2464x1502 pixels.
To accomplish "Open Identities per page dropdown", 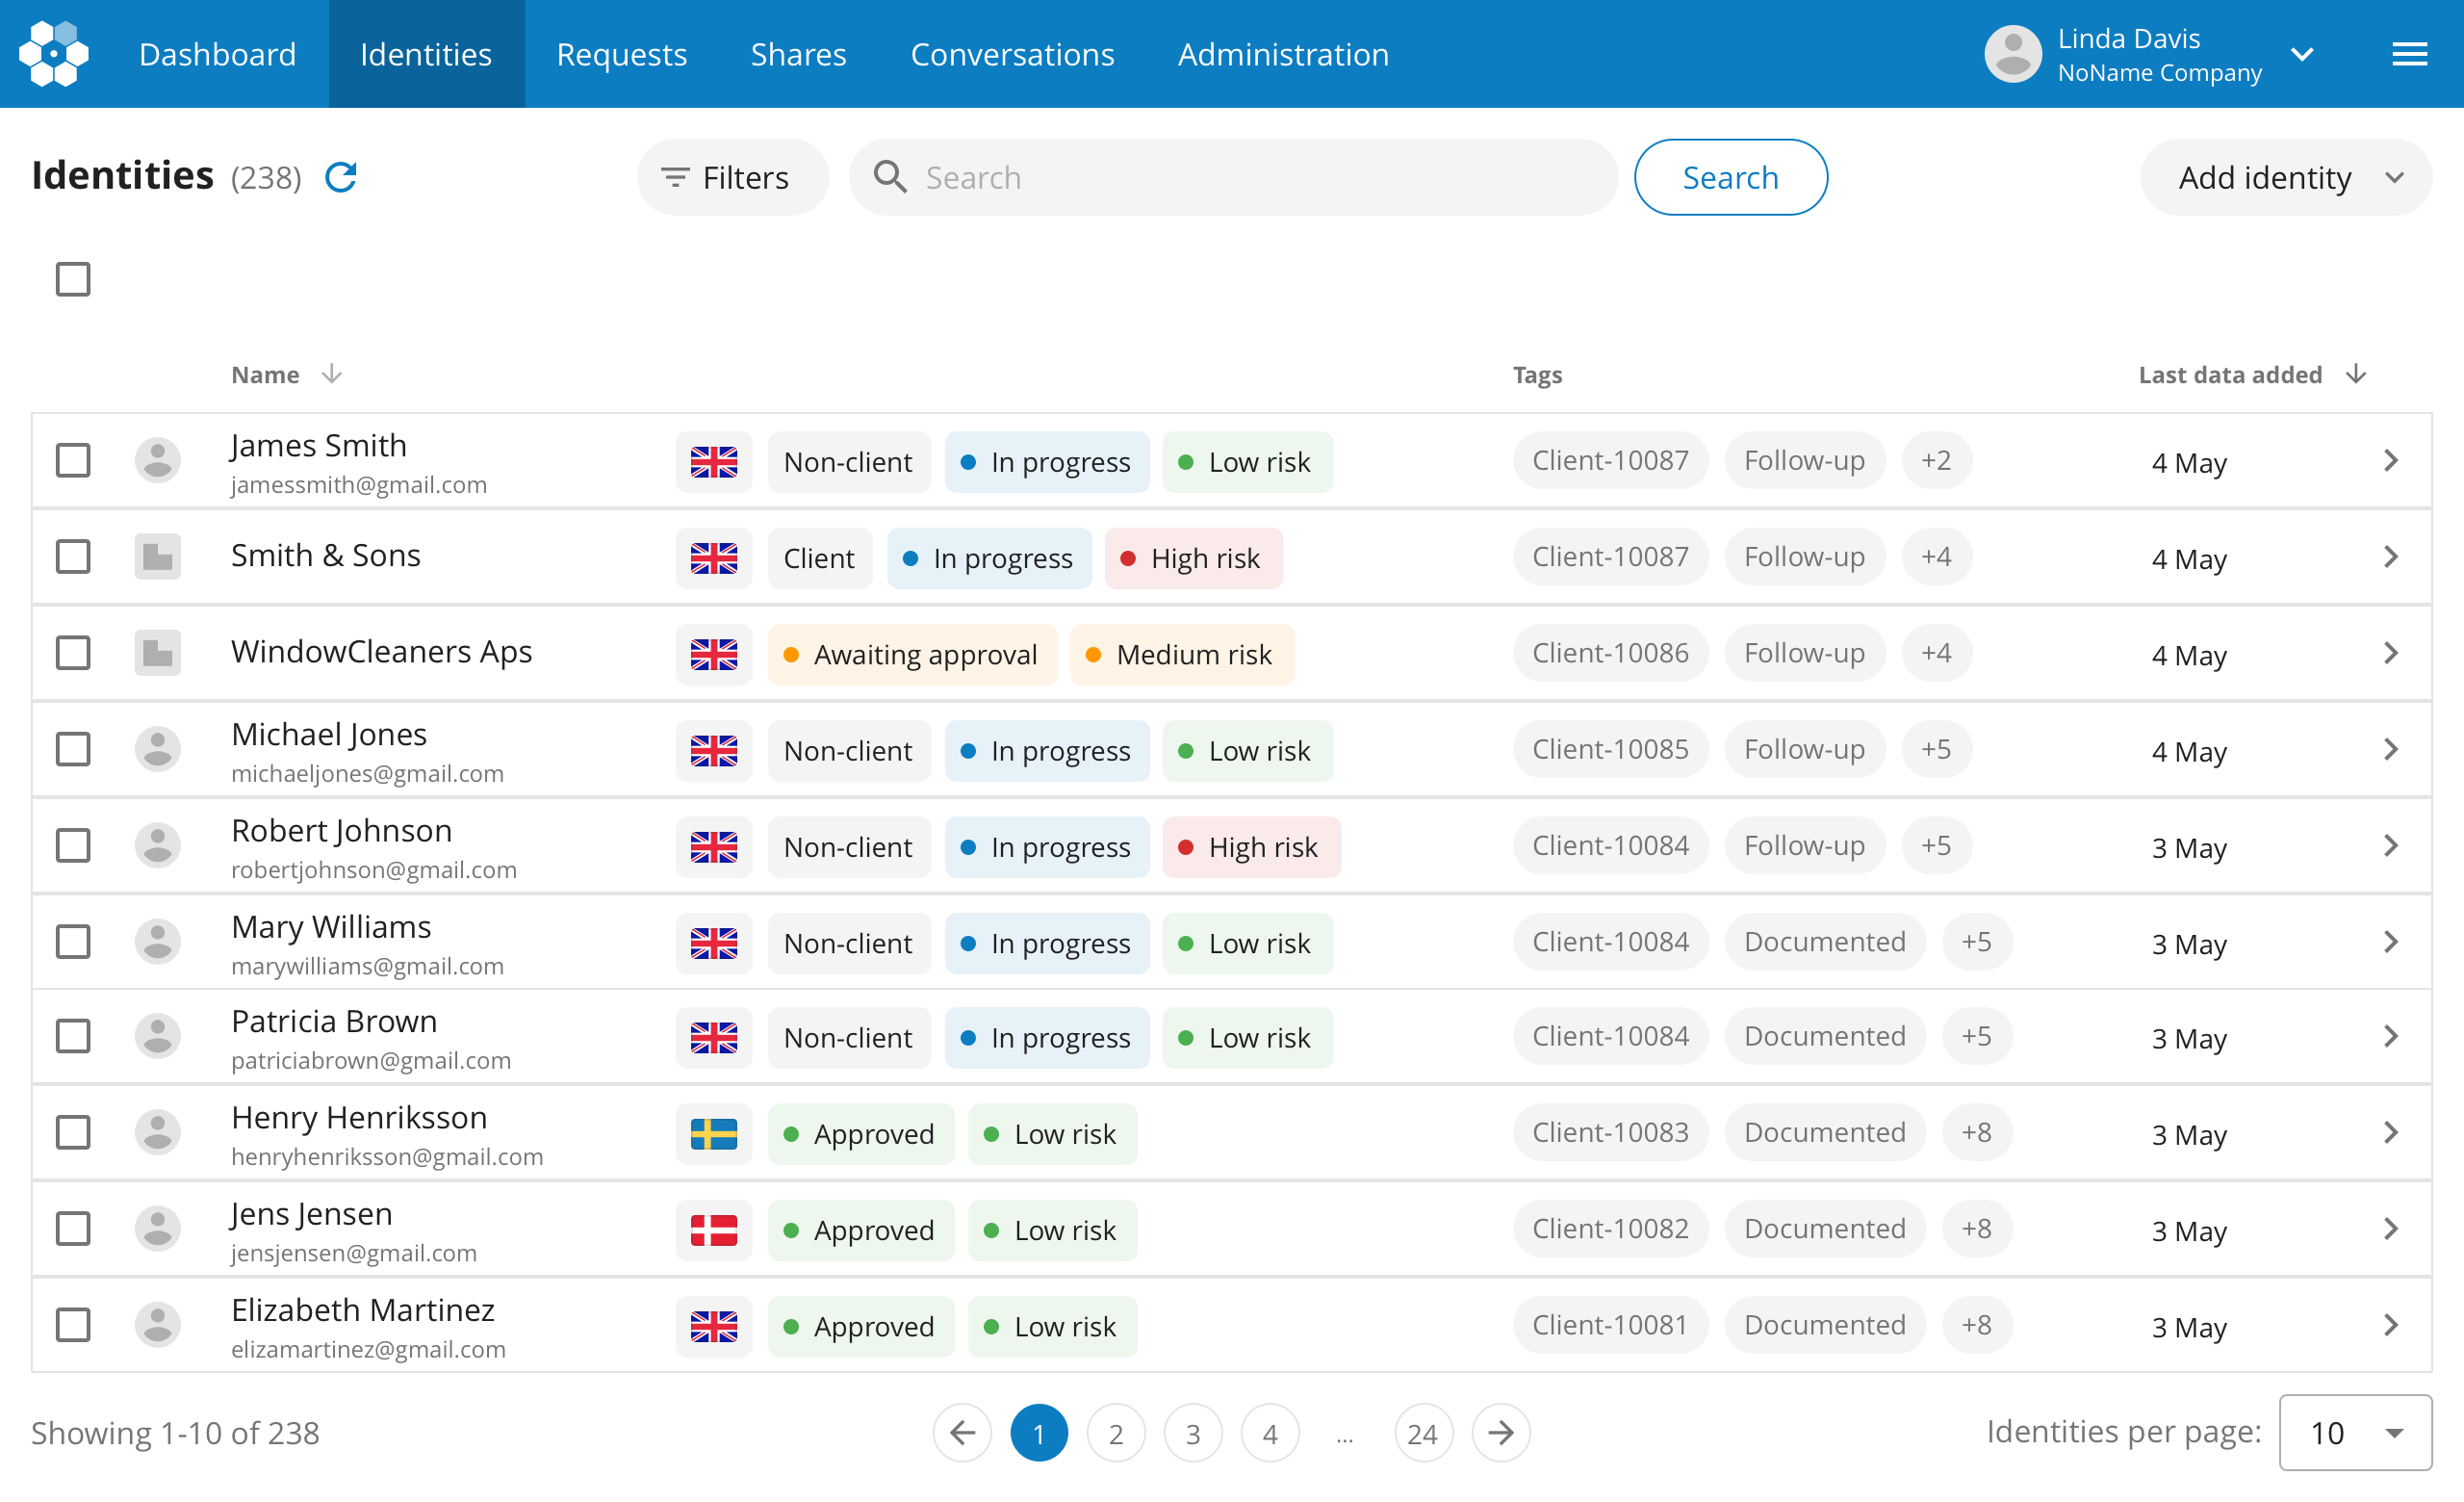I will click(x=2354, y=1432).
